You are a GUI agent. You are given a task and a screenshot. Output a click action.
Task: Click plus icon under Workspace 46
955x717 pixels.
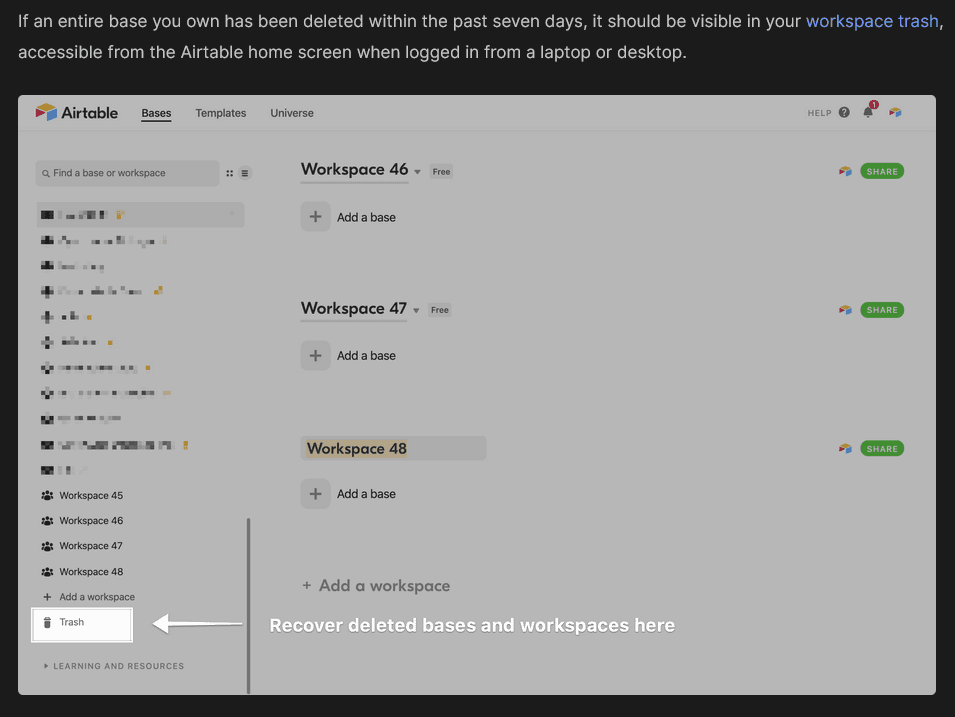315,217
